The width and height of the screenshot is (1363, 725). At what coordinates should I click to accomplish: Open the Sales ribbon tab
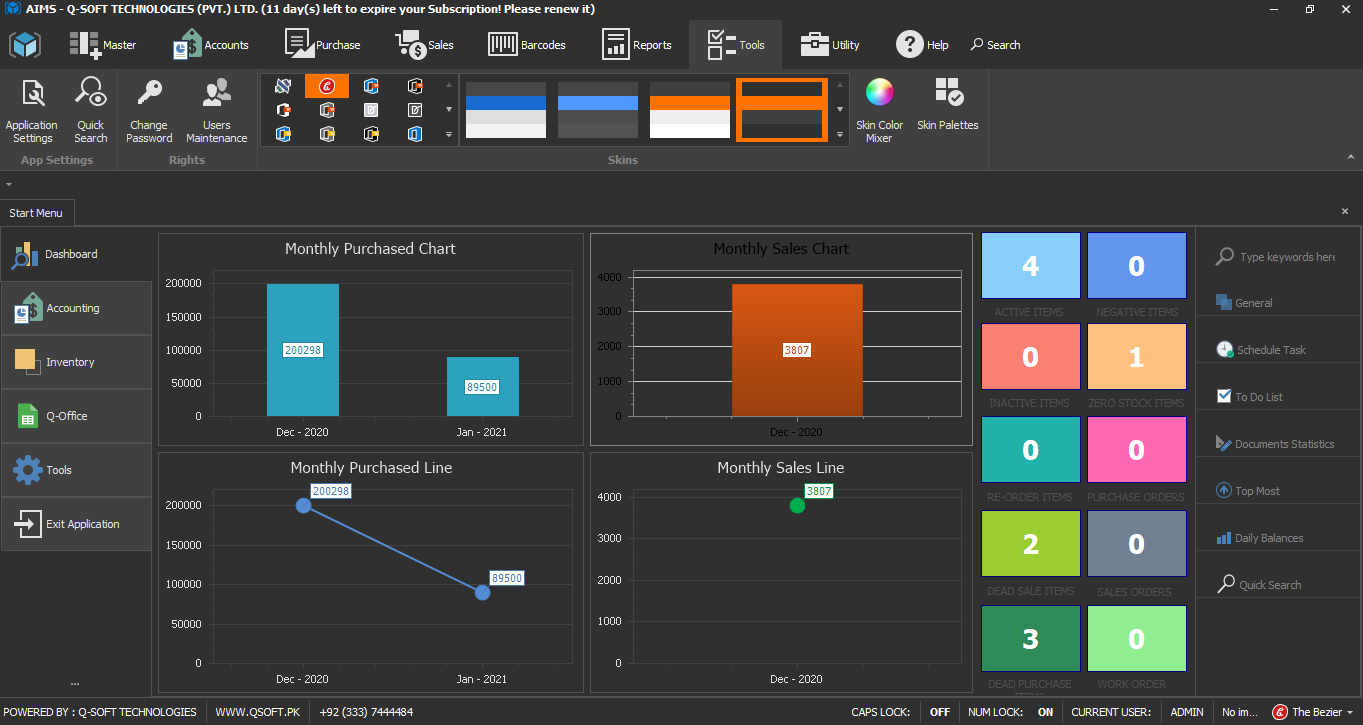(x=425, y=45)
